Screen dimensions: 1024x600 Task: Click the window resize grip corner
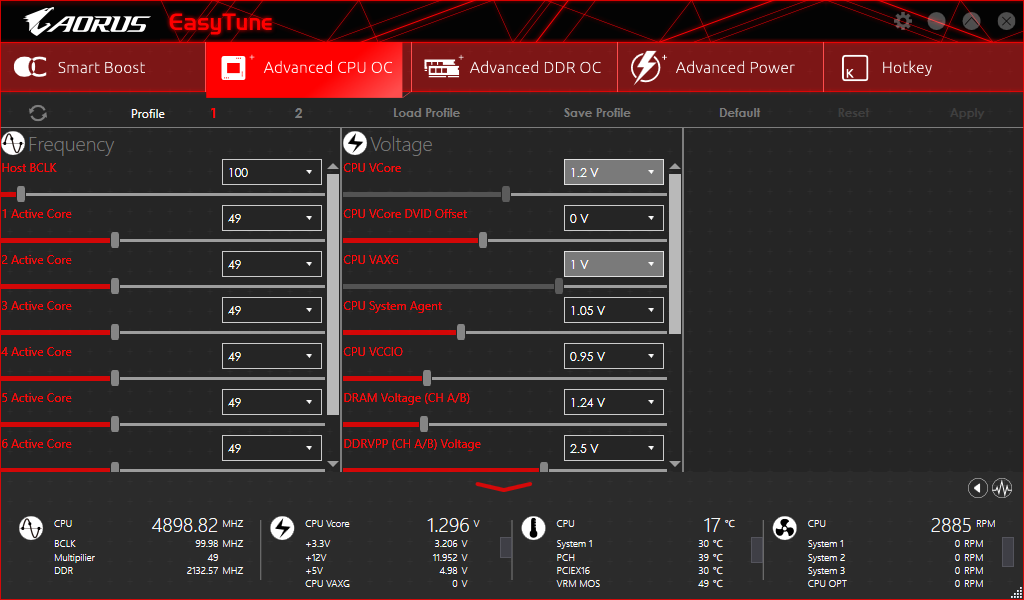click(x=1016, y=592)
